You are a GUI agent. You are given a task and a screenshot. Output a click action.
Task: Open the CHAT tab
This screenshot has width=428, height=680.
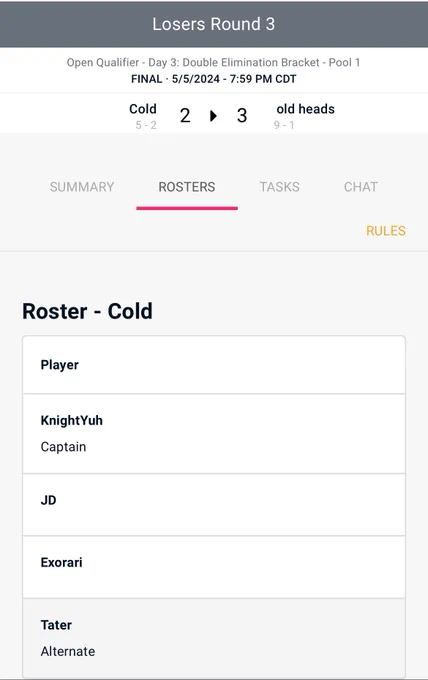361,187
